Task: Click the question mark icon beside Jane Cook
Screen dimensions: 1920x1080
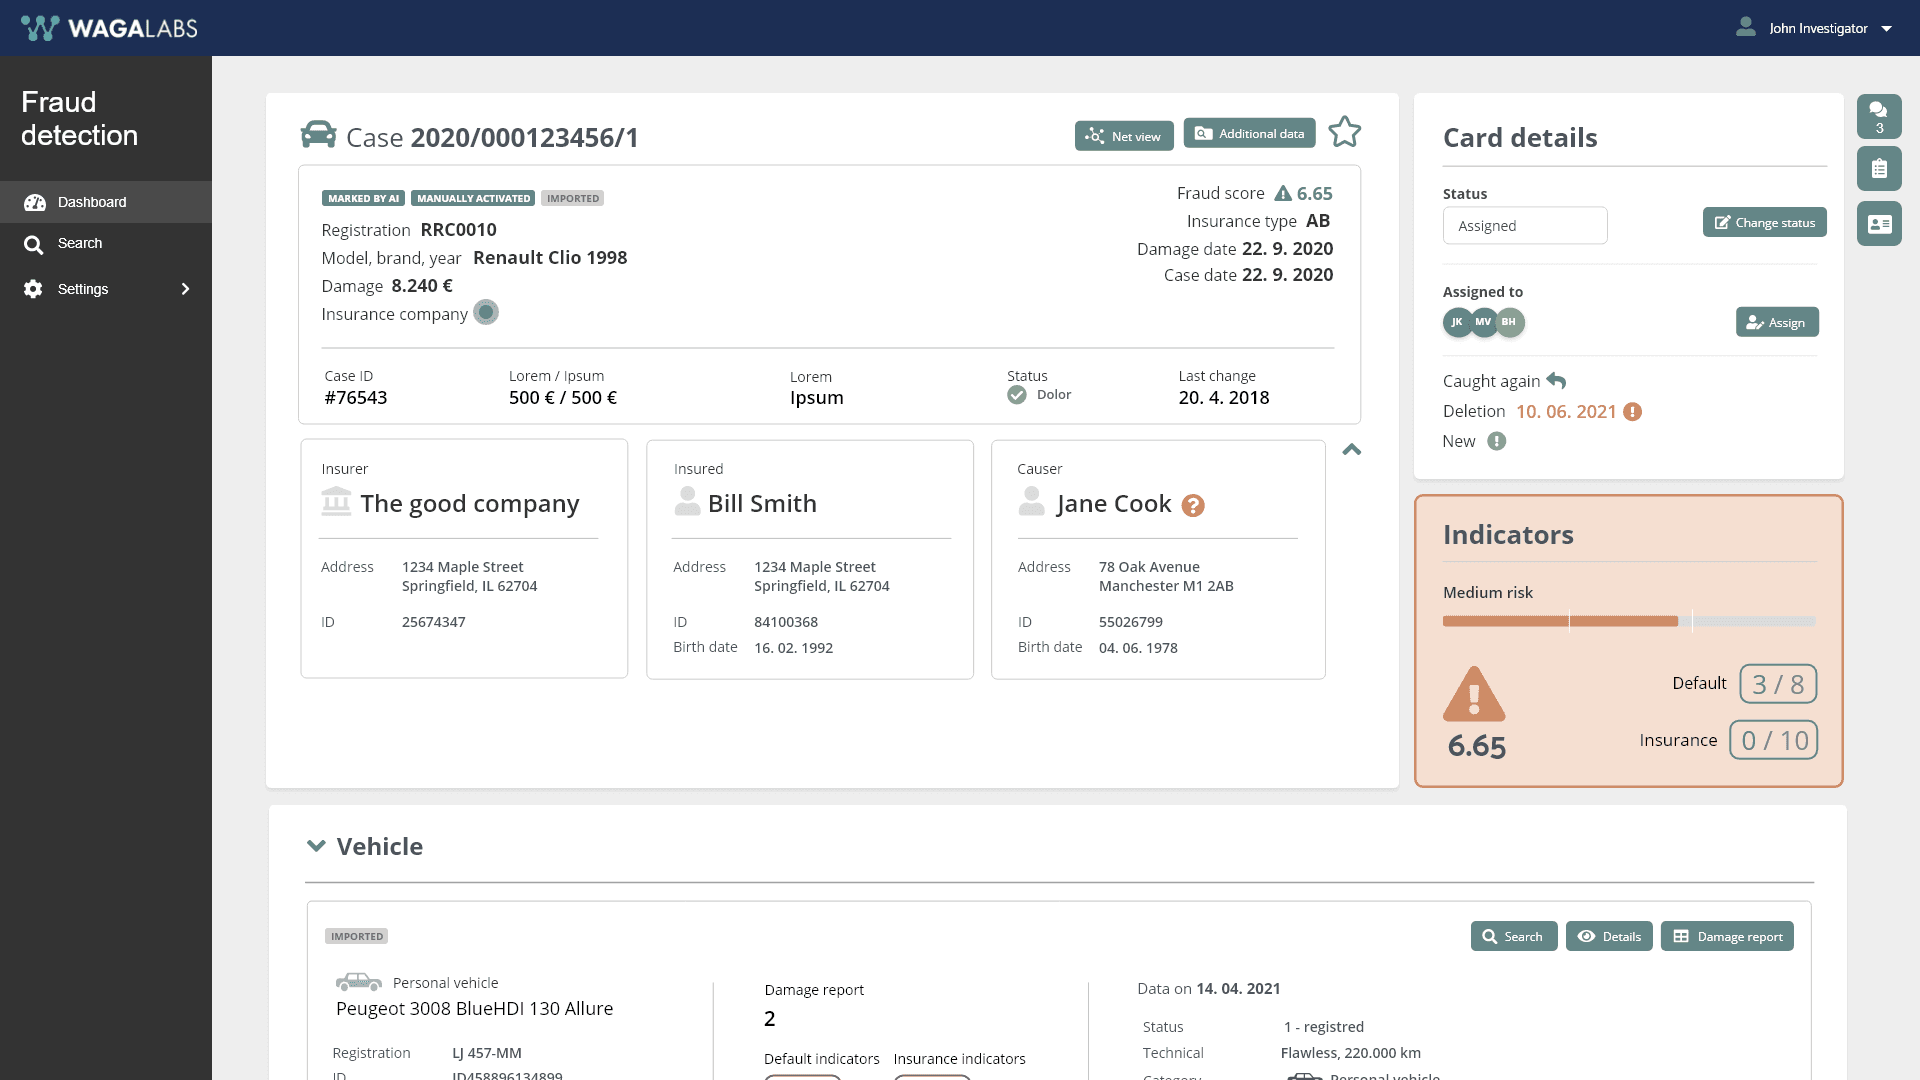Action: pos(1193,506)
